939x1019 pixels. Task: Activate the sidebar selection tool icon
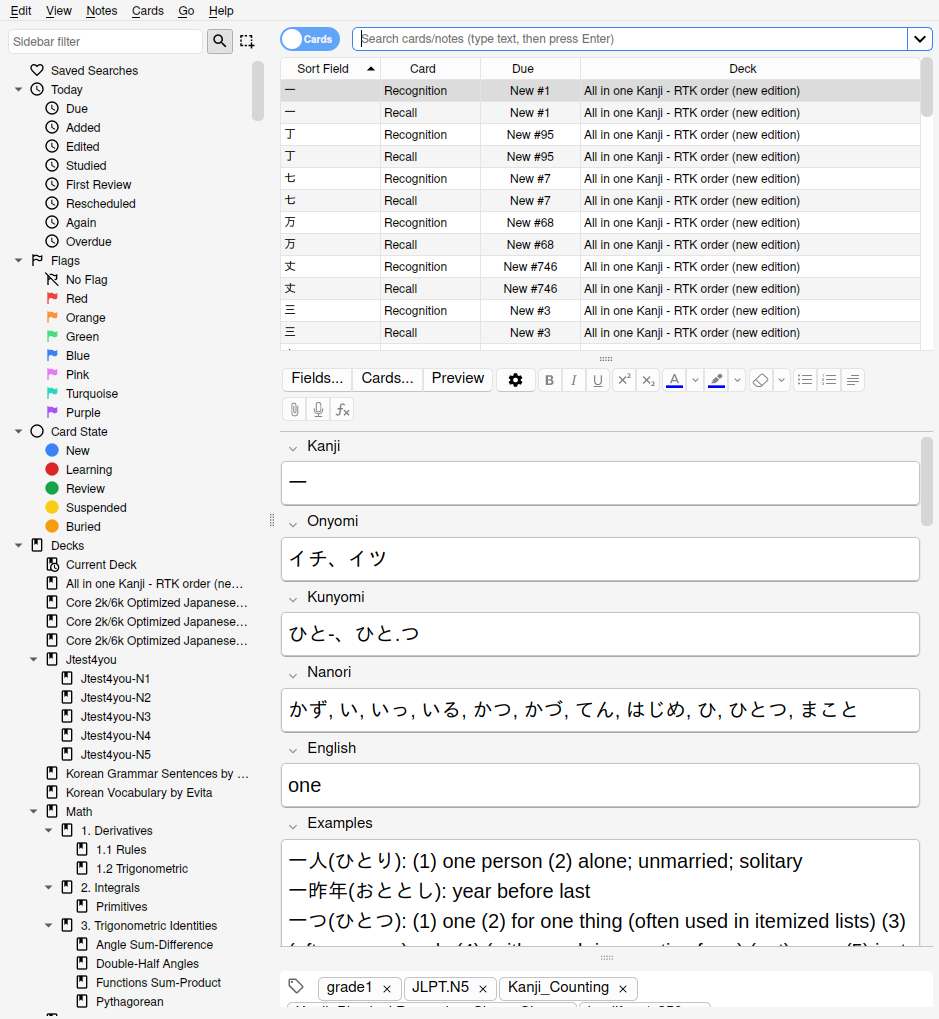click(247, 41)
